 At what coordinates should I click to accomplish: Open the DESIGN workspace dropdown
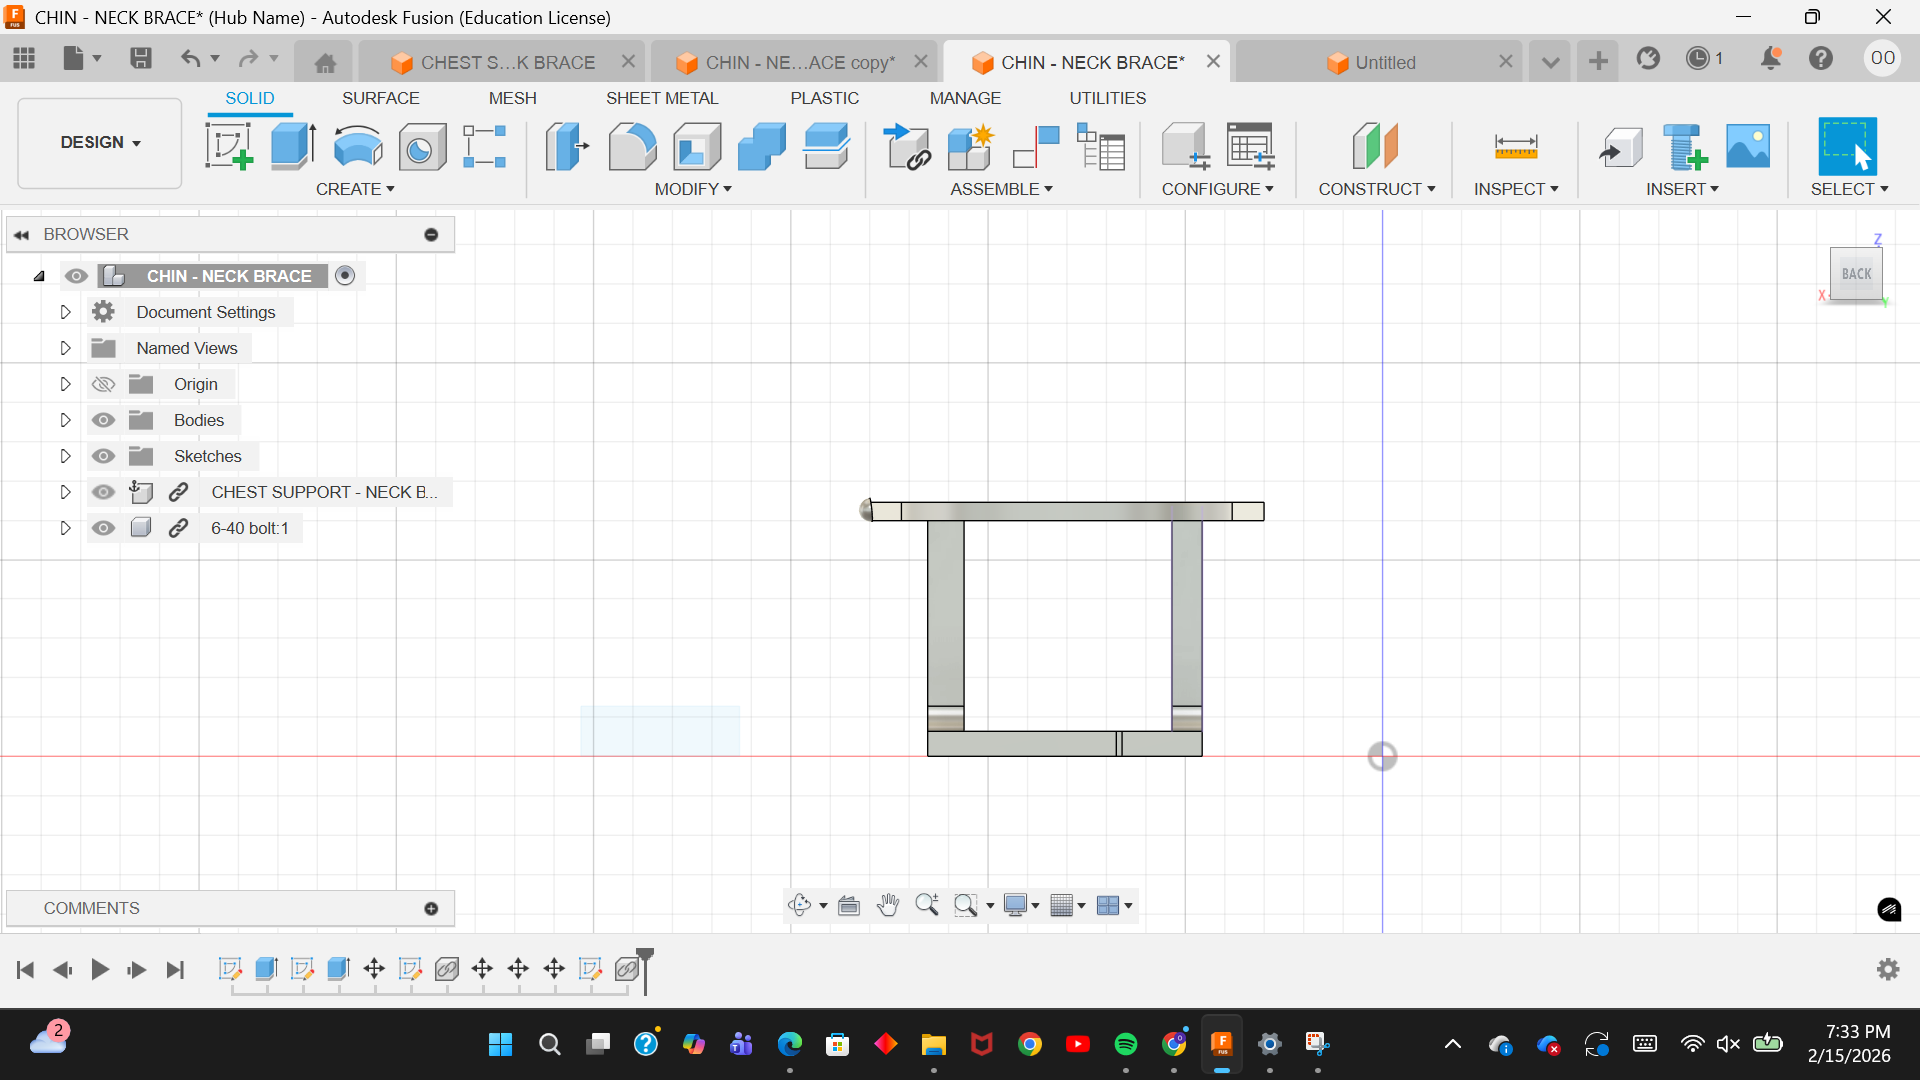pos(100,142)
